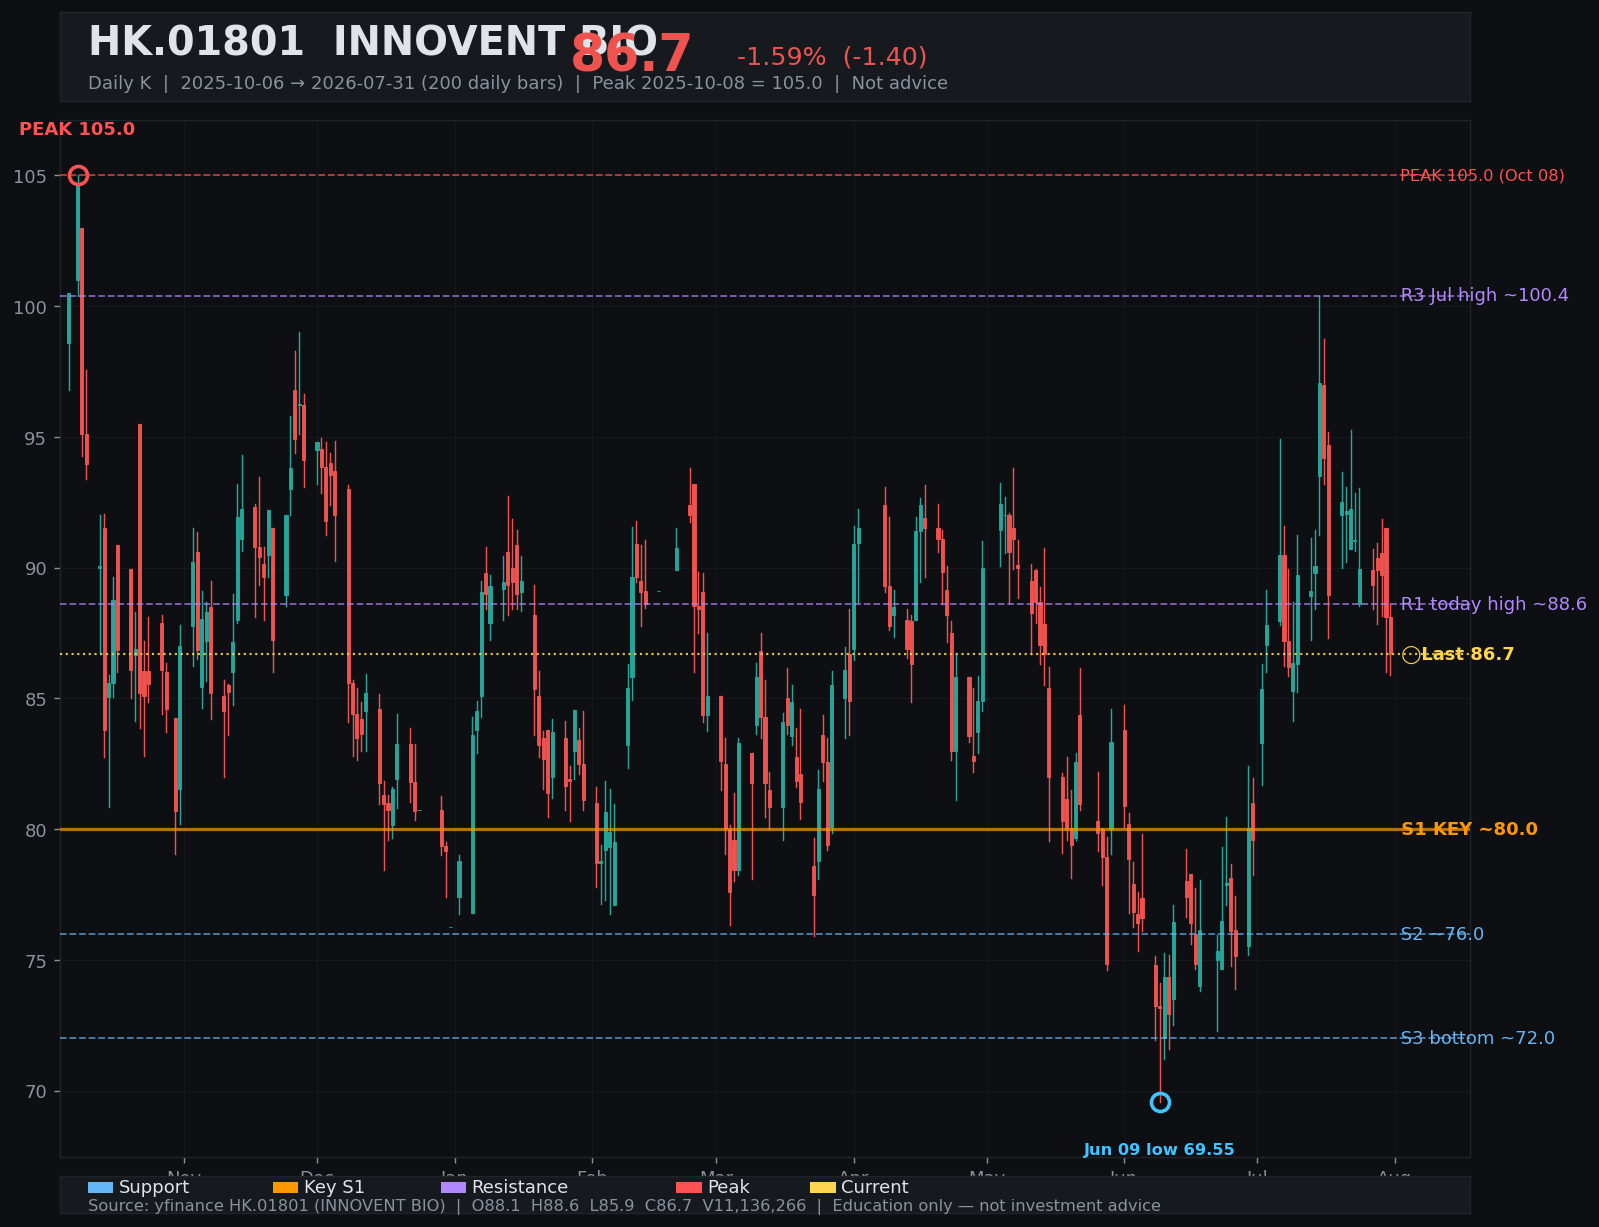Click the "R1 today high ~88.6" resistance label
The height and width of the screenshot is (1227, 1599).
(1493, 604)
